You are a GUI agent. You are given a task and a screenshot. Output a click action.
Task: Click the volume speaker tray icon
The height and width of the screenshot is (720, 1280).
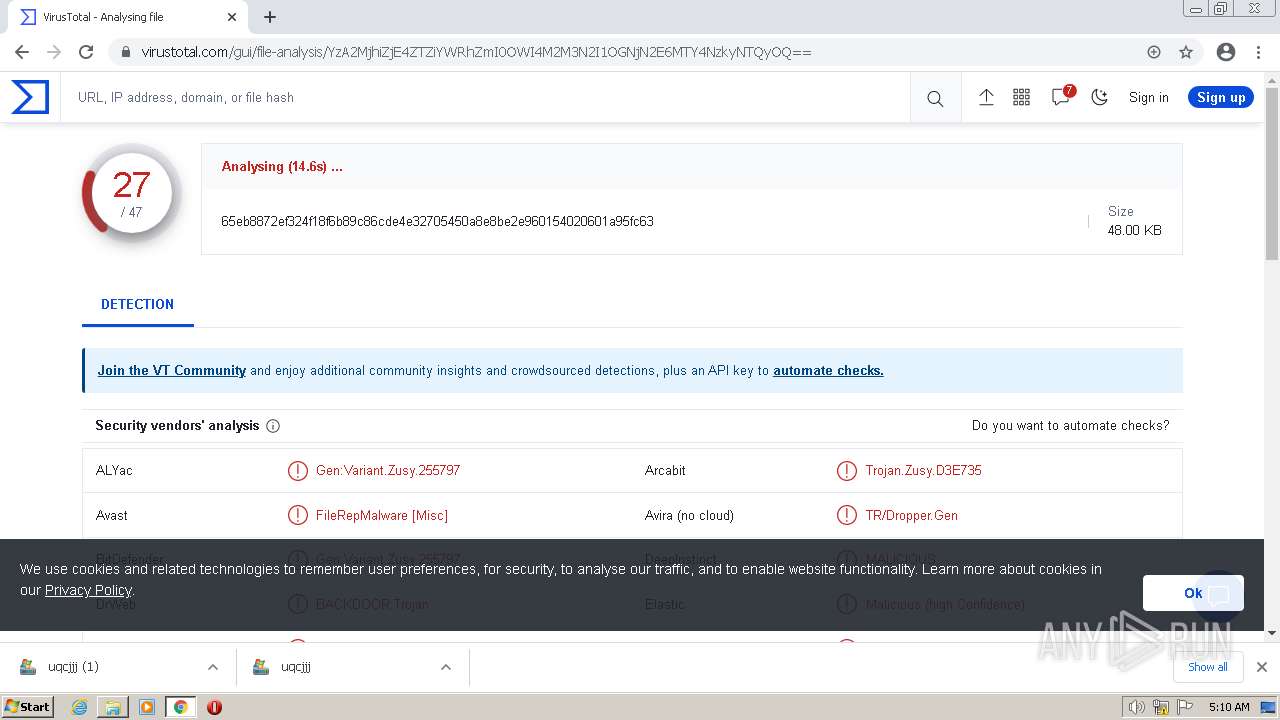[1136, 707]
